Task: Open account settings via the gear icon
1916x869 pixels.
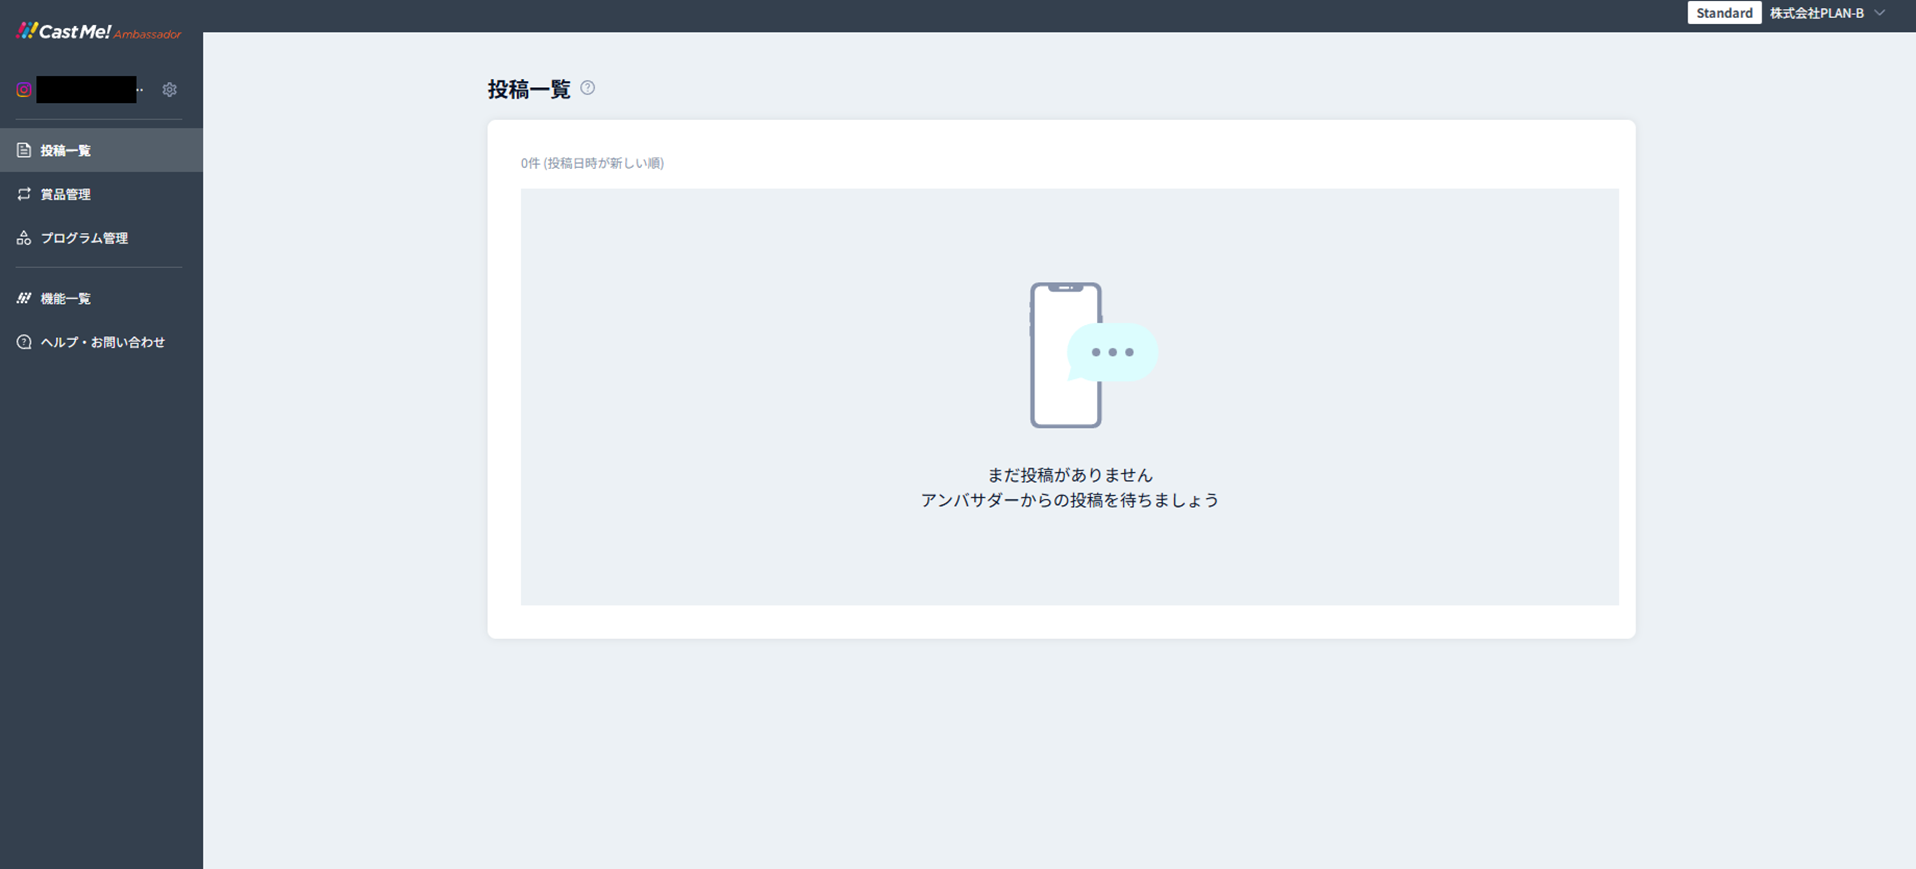Action: (170, 90)
